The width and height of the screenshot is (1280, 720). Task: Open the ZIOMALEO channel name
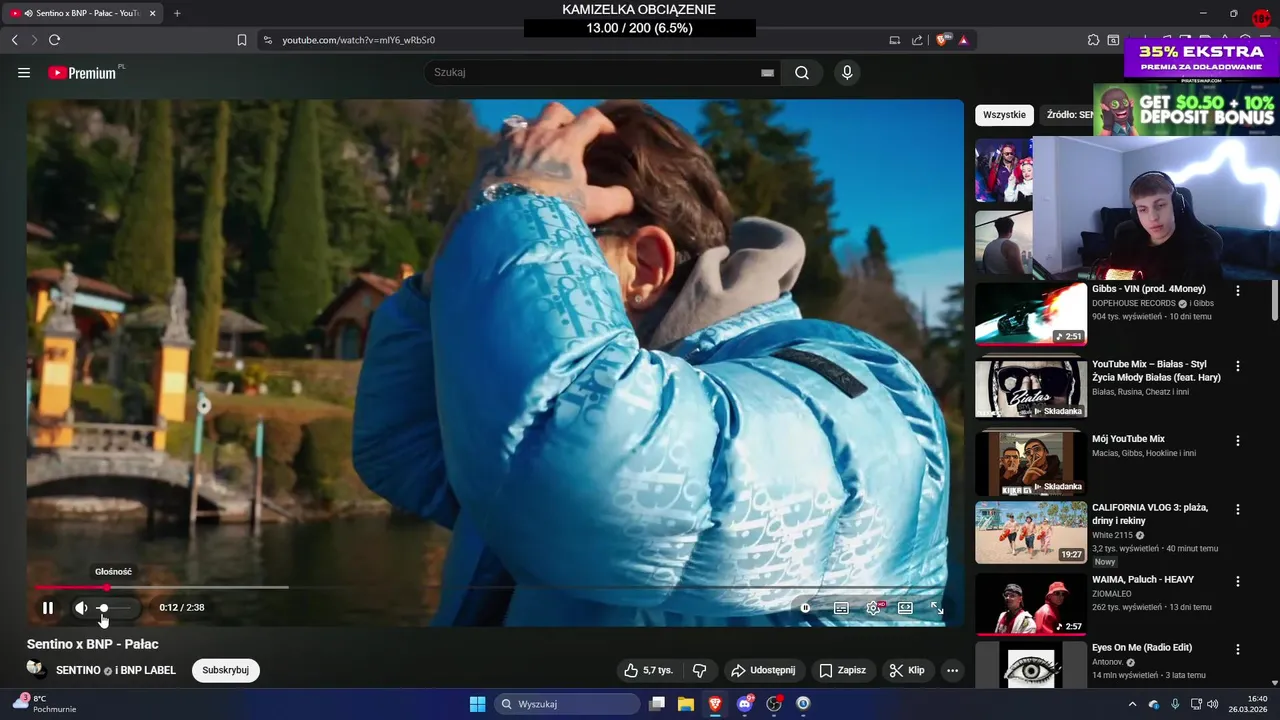(1113, 593)
